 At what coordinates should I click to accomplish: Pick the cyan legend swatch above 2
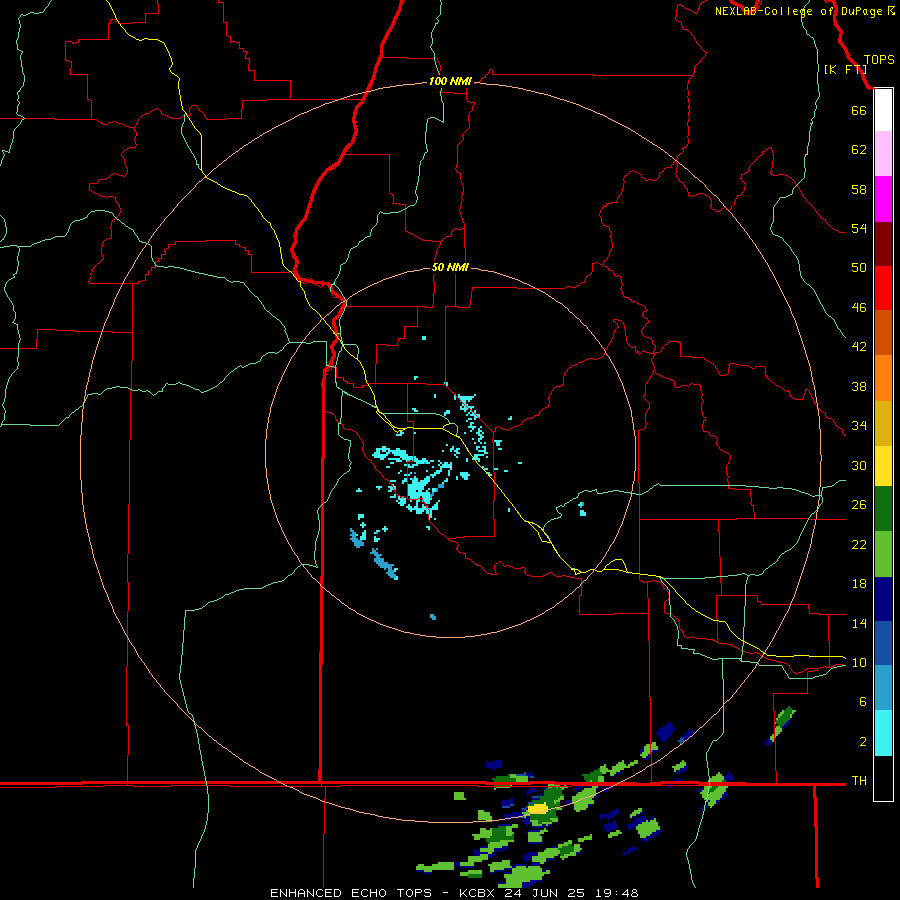[883, 733]
